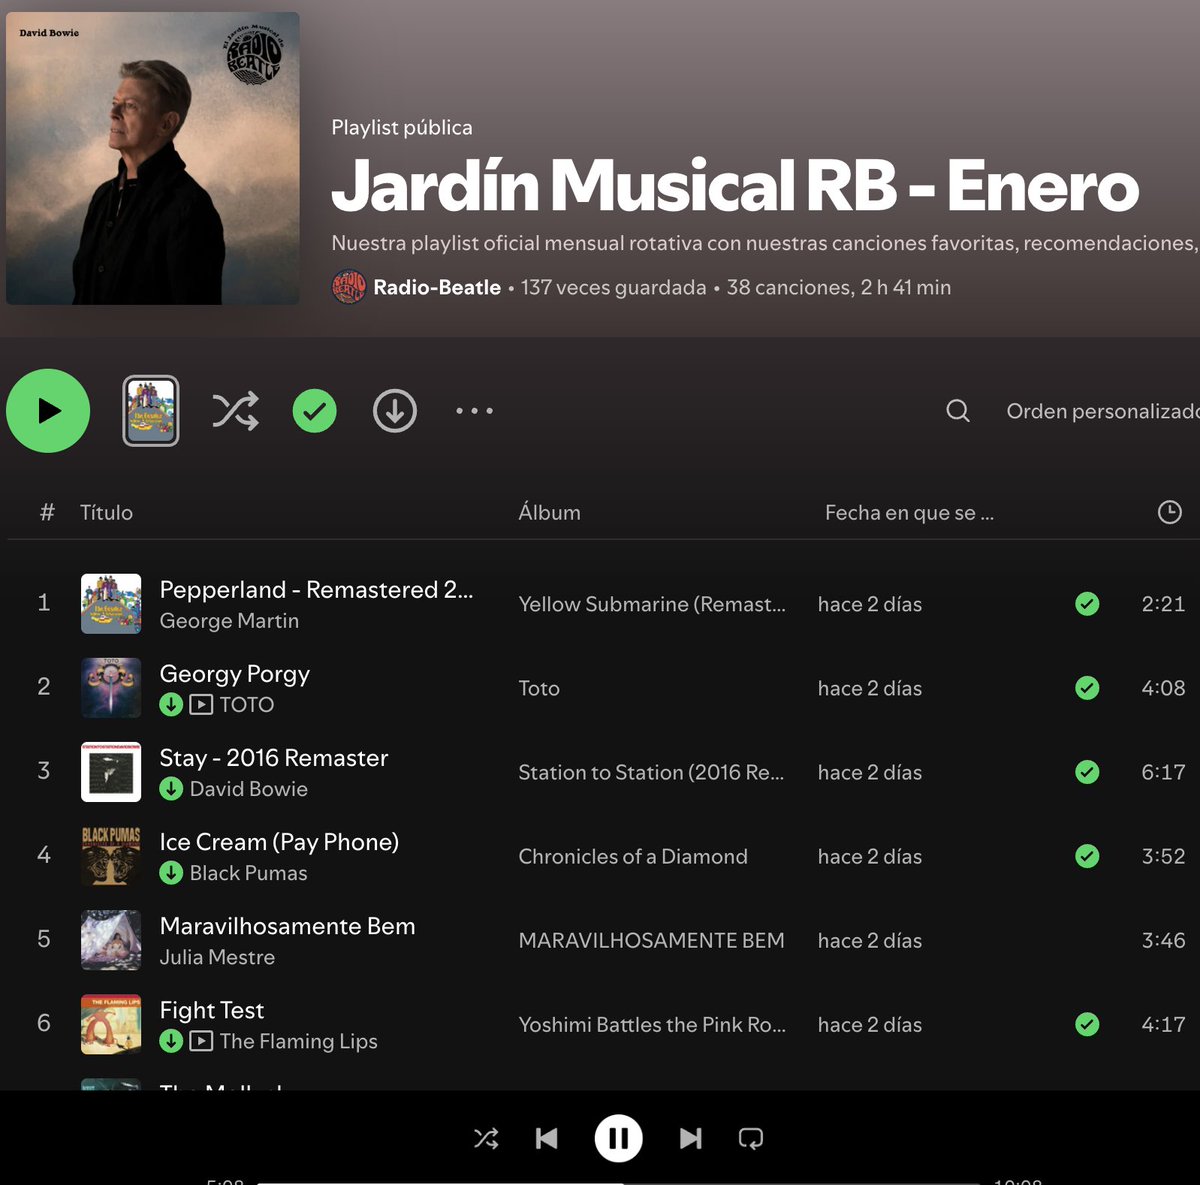Toggle saved checkmark for Fight Test row
This screenshot has width=1200, height=1185.
[x=1087, y=1024]
